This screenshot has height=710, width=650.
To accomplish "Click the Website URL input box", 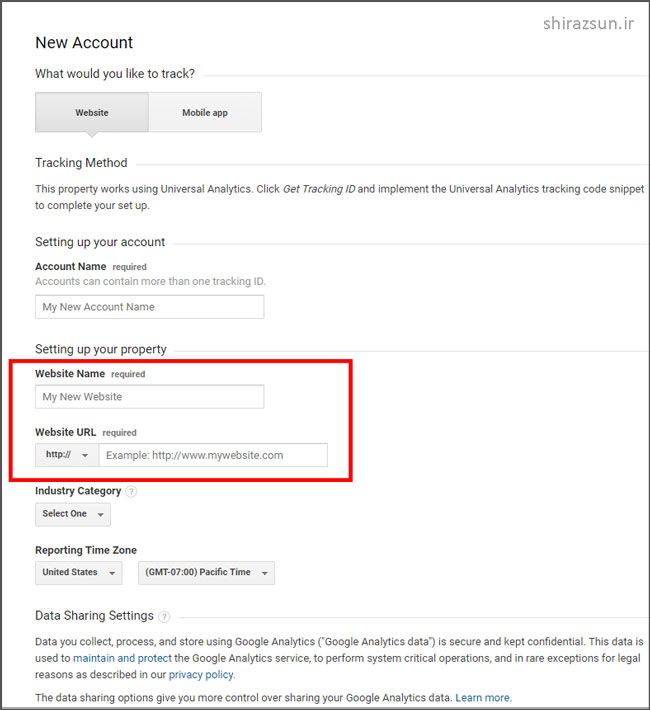I will click(x=213, y=455).
